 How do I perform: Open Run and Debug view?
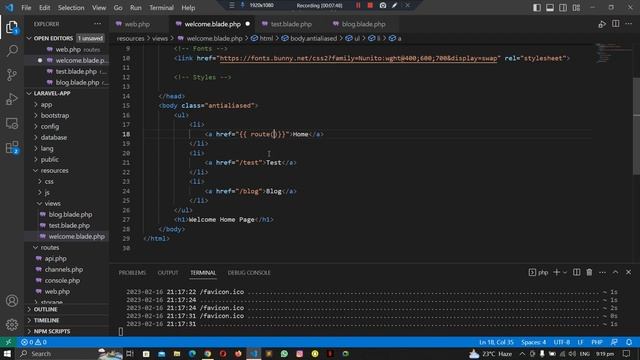tap(12, 99)
